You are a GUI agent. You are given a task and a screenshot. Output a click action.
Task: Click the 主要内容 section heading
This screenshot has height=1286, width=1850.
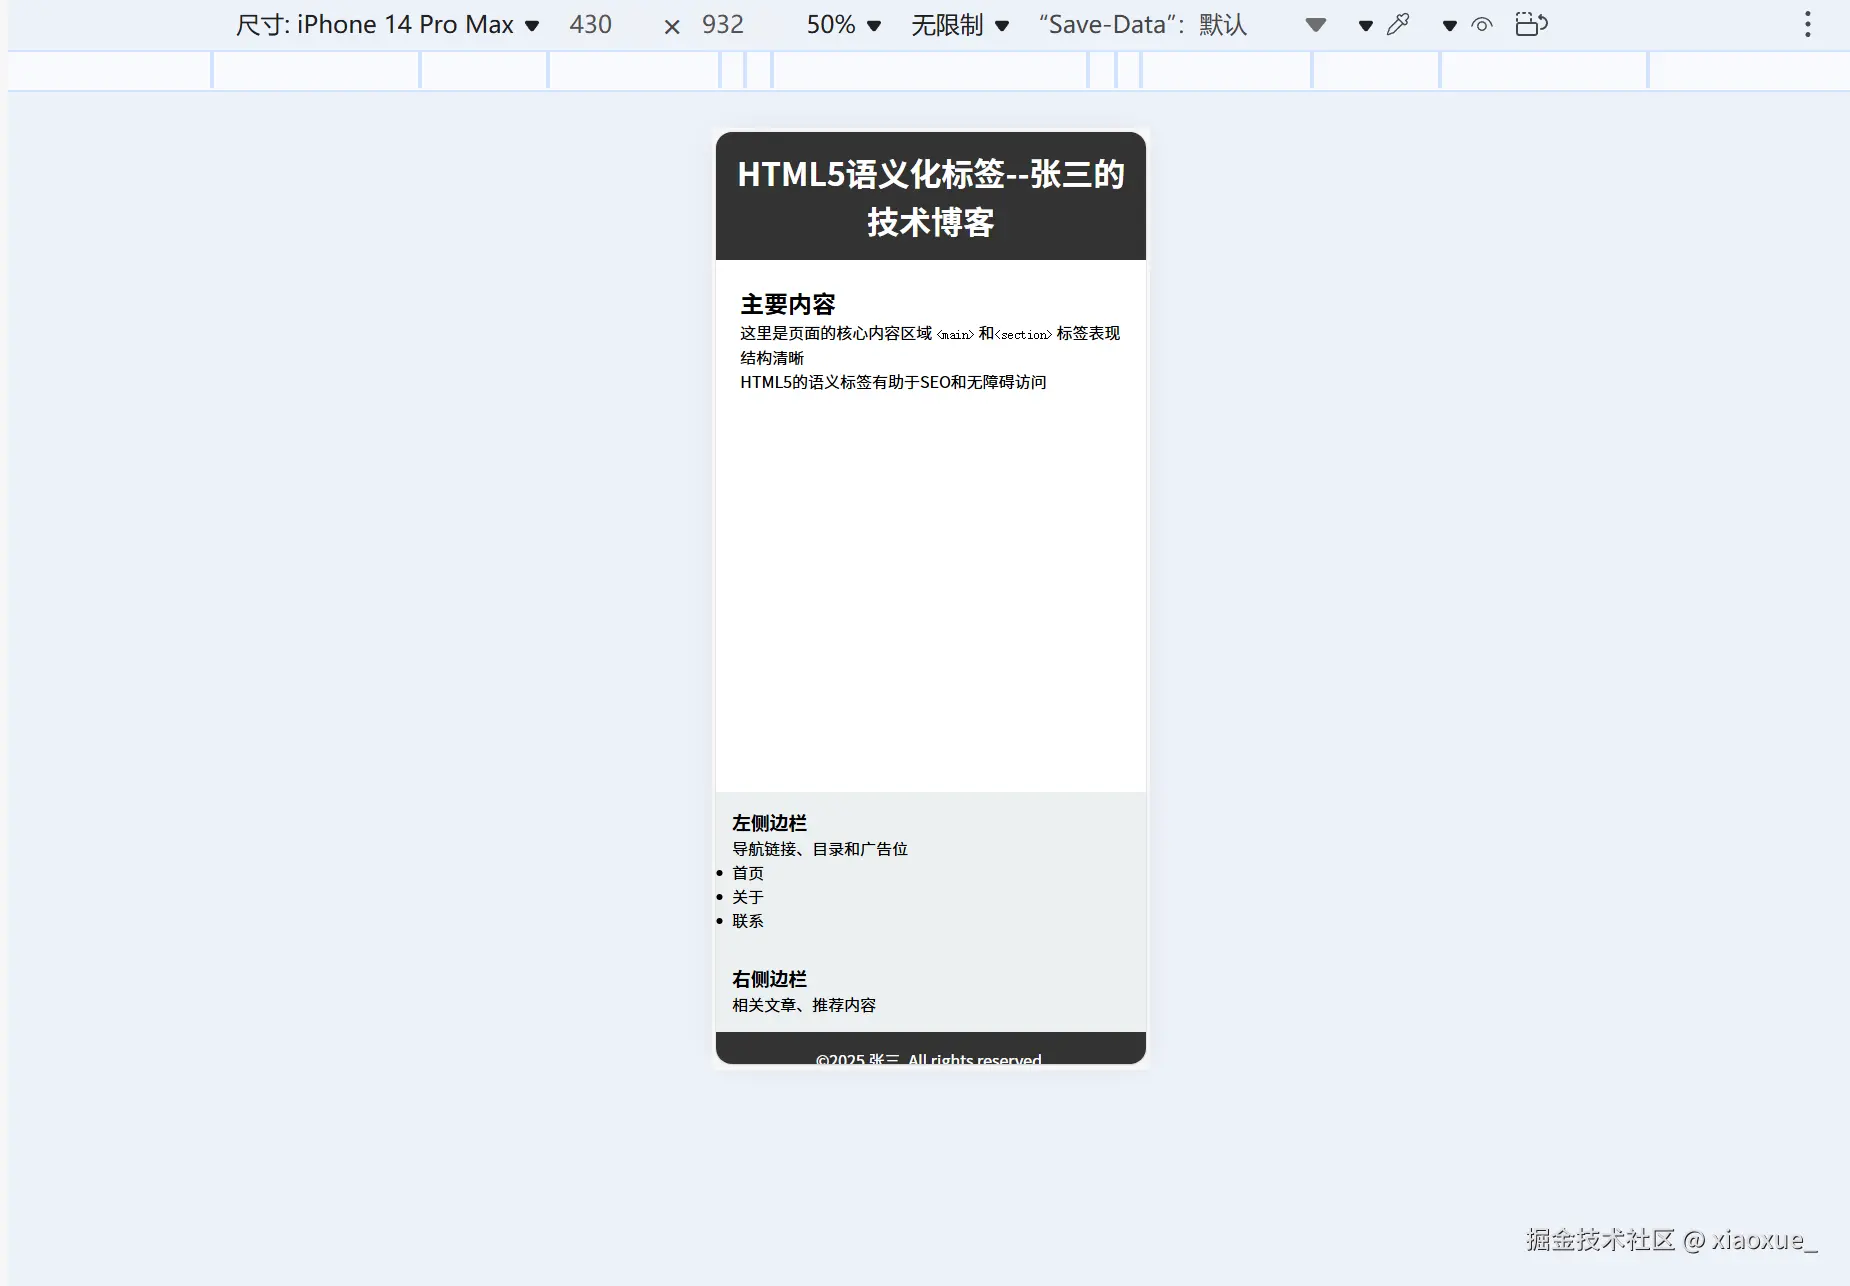point(789,303)
